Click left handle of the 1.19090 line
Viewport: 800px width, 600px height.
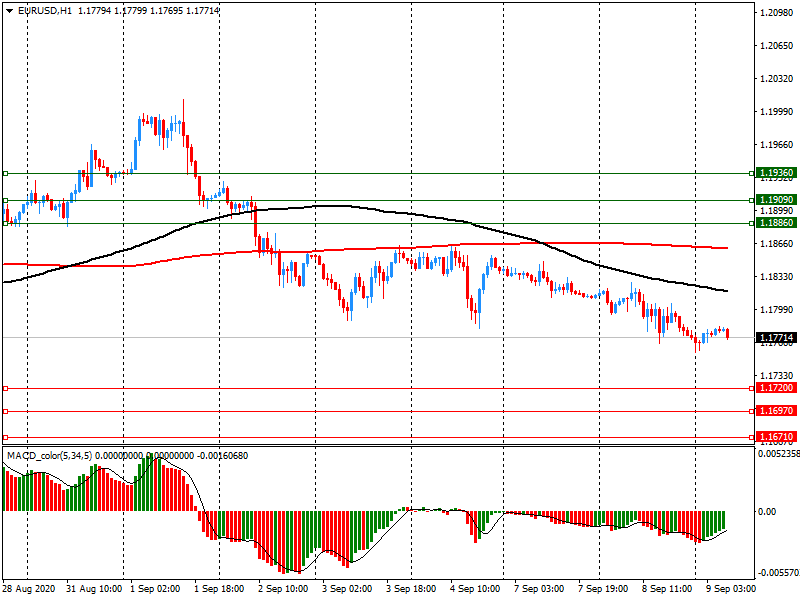(5, 200)
